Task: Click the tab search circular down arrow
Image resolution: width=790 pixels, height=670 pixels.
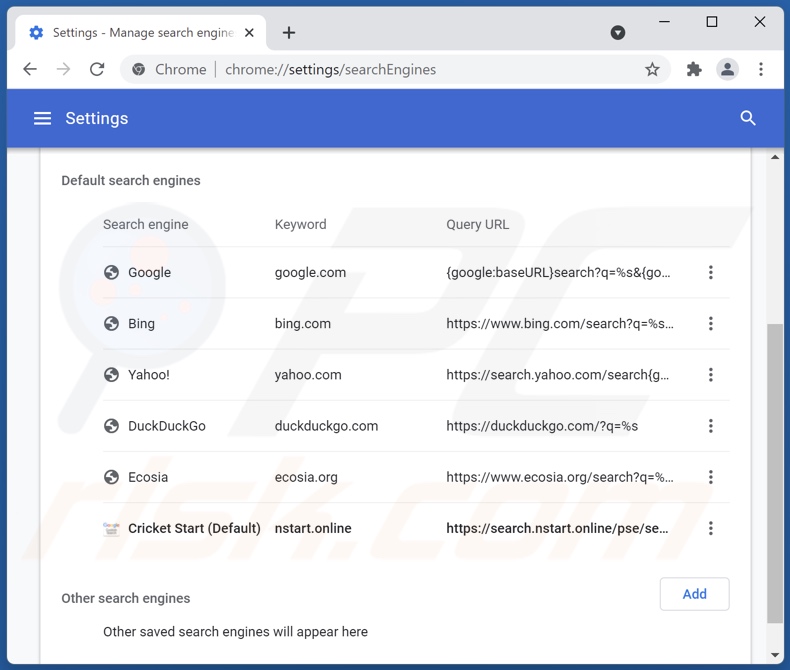Action: [x=618, y=33]
